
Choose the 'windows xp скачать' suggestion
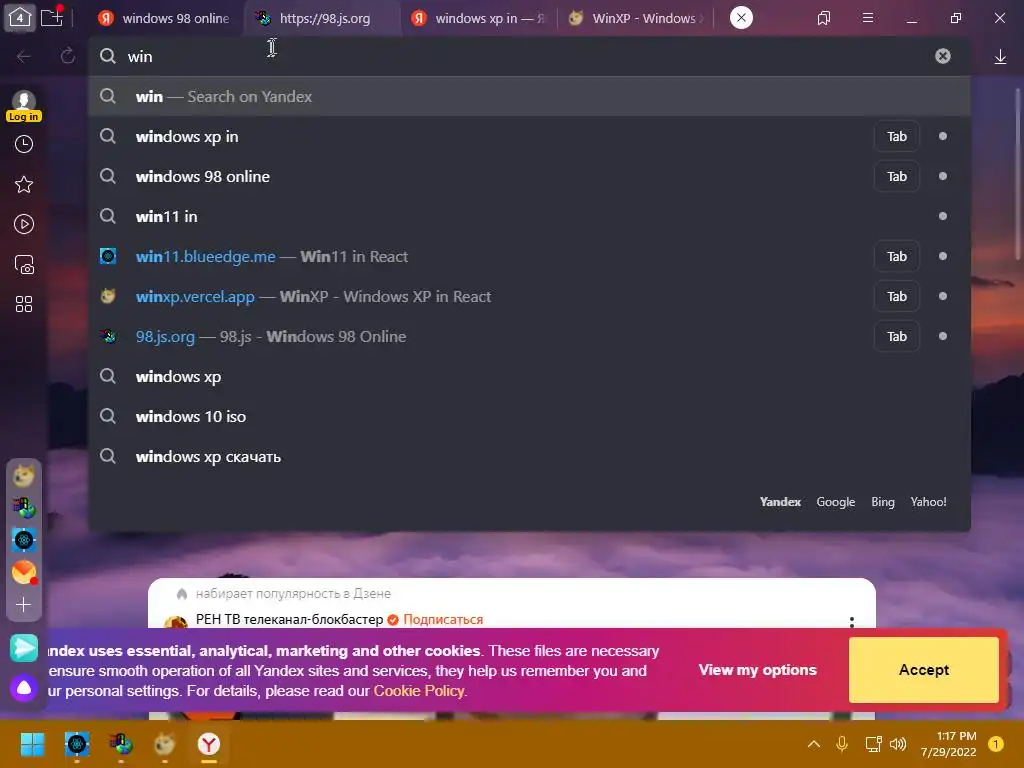coord(530,456)
